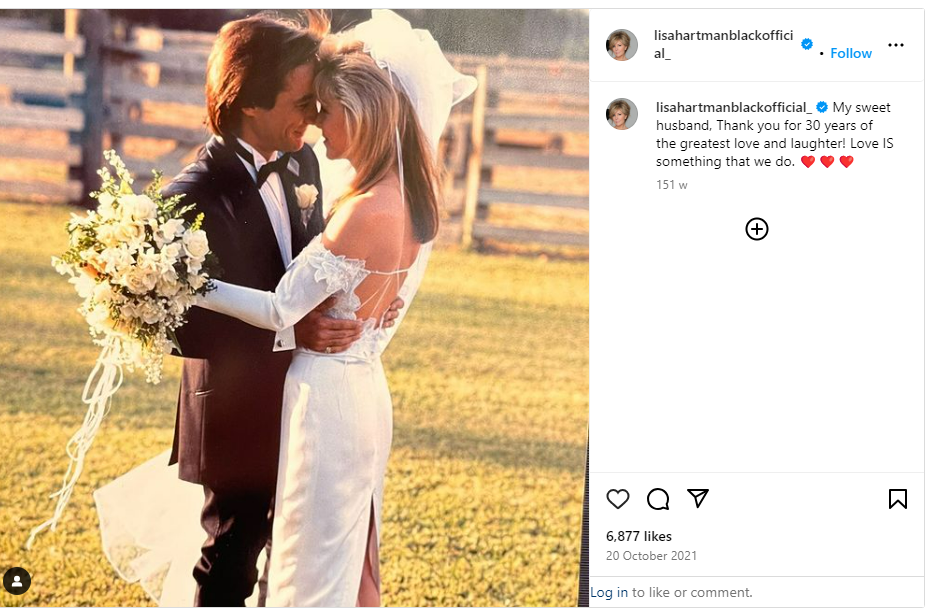Save the post with the bookmark icon
Image resolution: width=928 pixels, height=614 pixels.
pos(897,499)
